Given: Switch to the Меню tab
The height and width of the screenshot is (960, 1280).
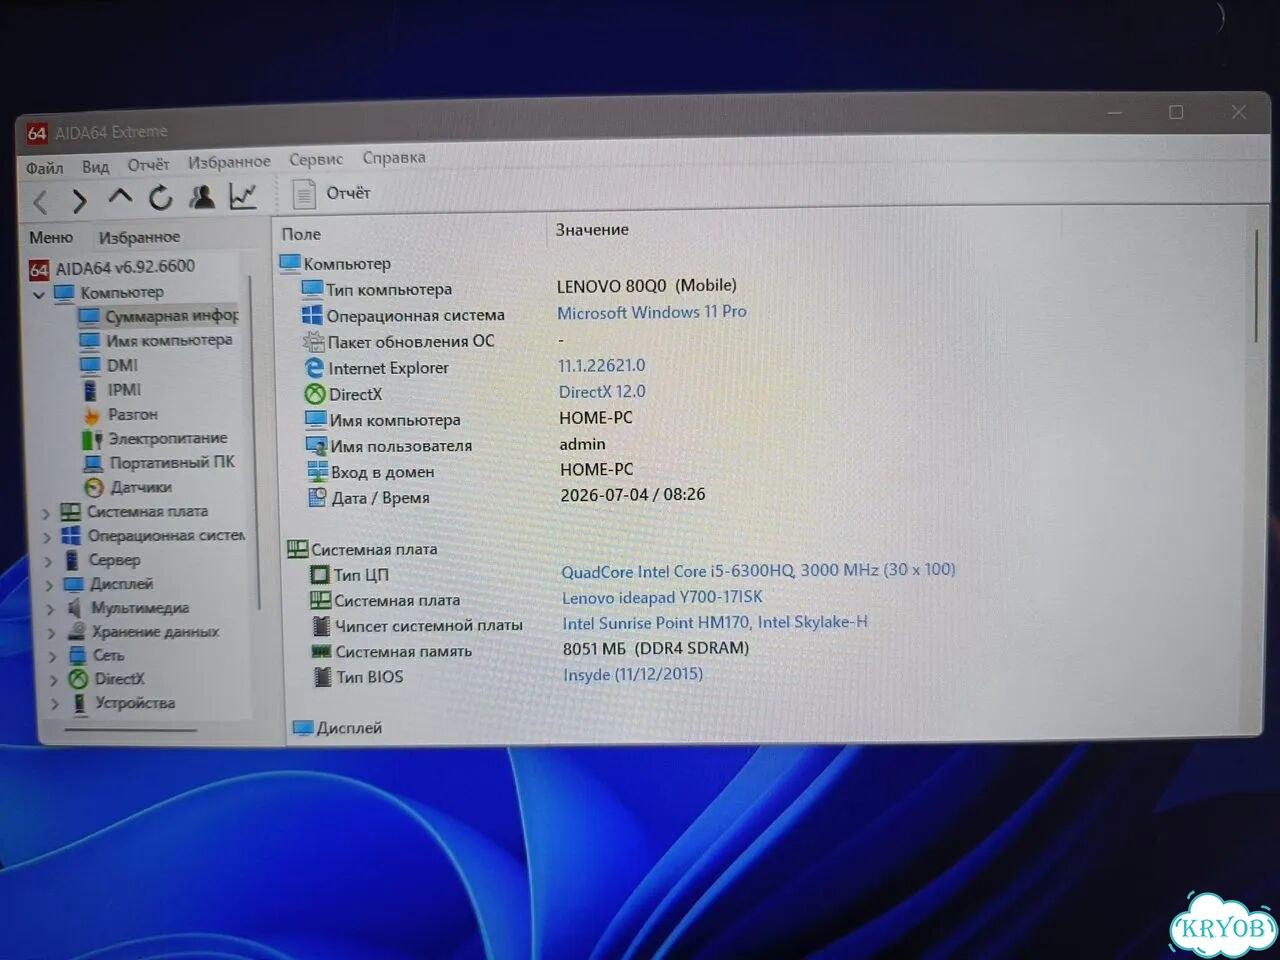Looking at the screenshot, I should click(x=51, y=238).
